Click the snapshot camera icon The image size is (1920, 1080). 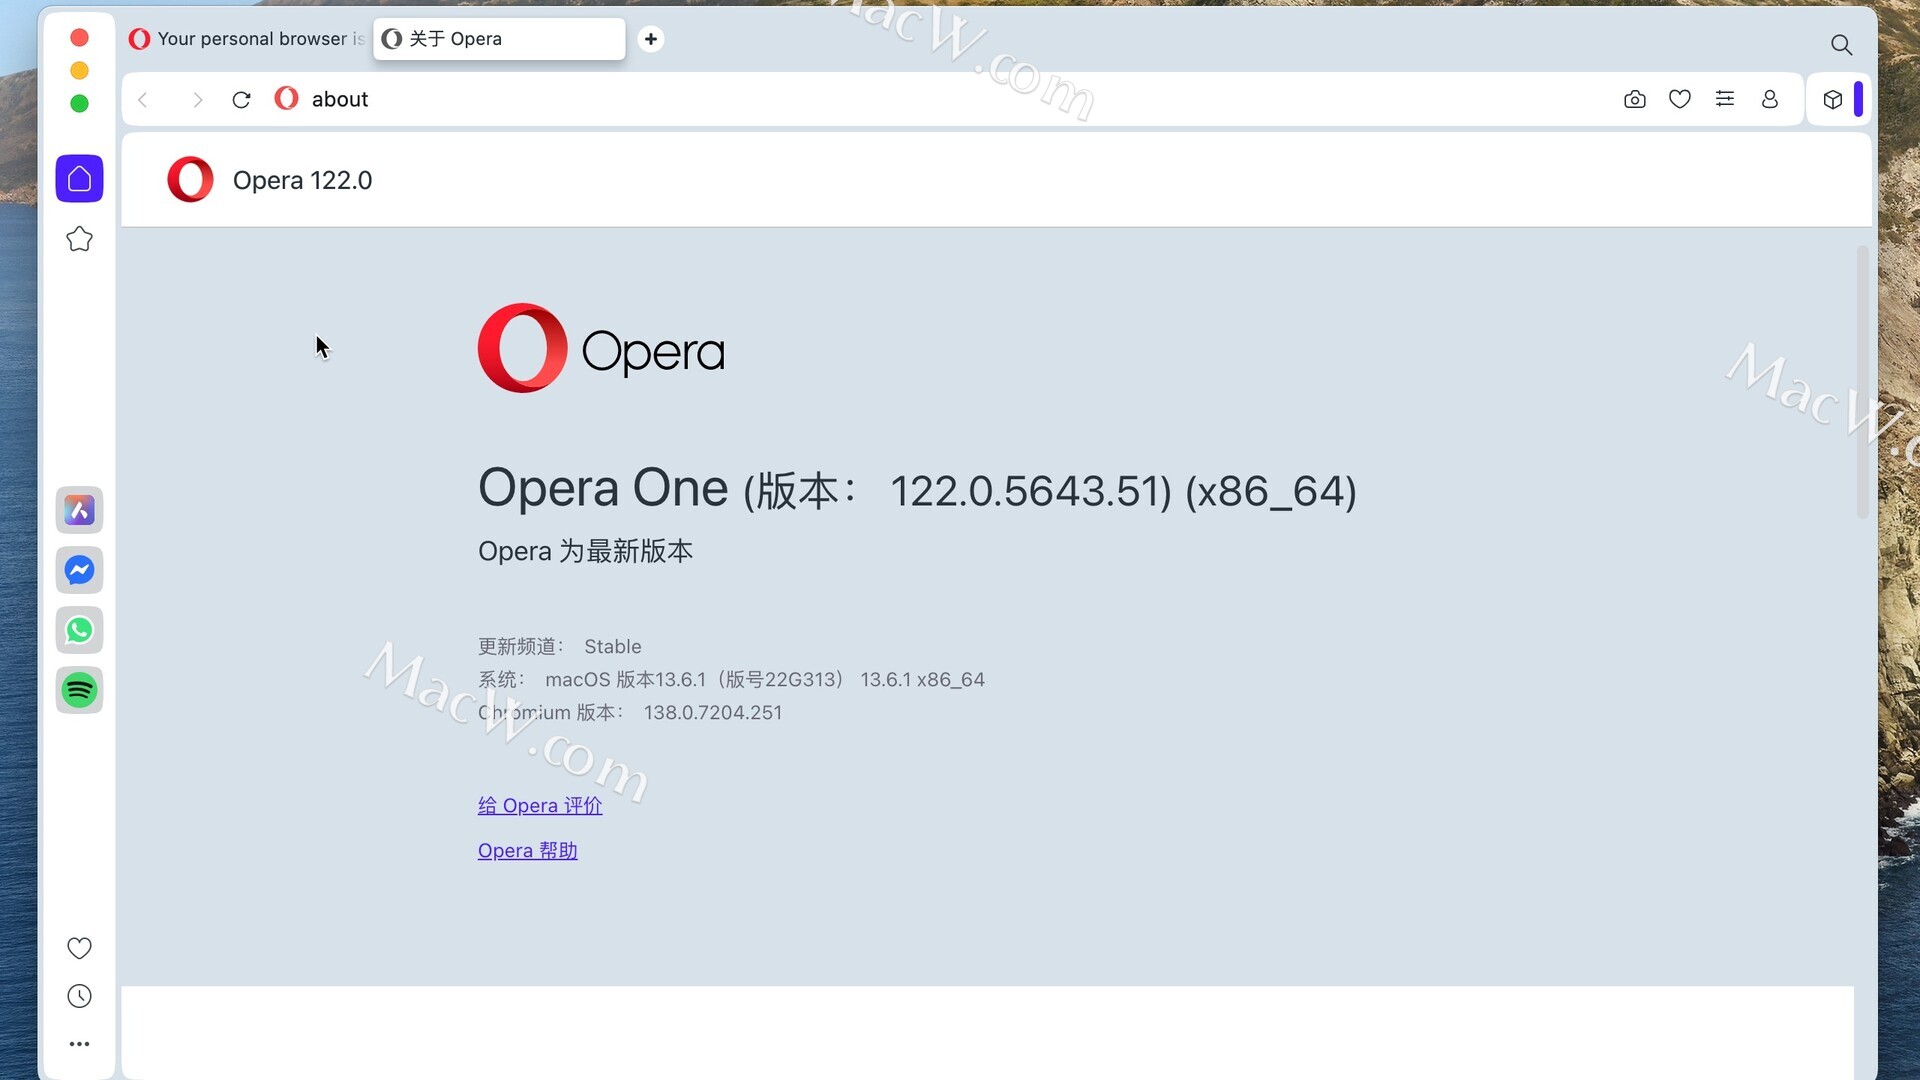(1634, 99)
